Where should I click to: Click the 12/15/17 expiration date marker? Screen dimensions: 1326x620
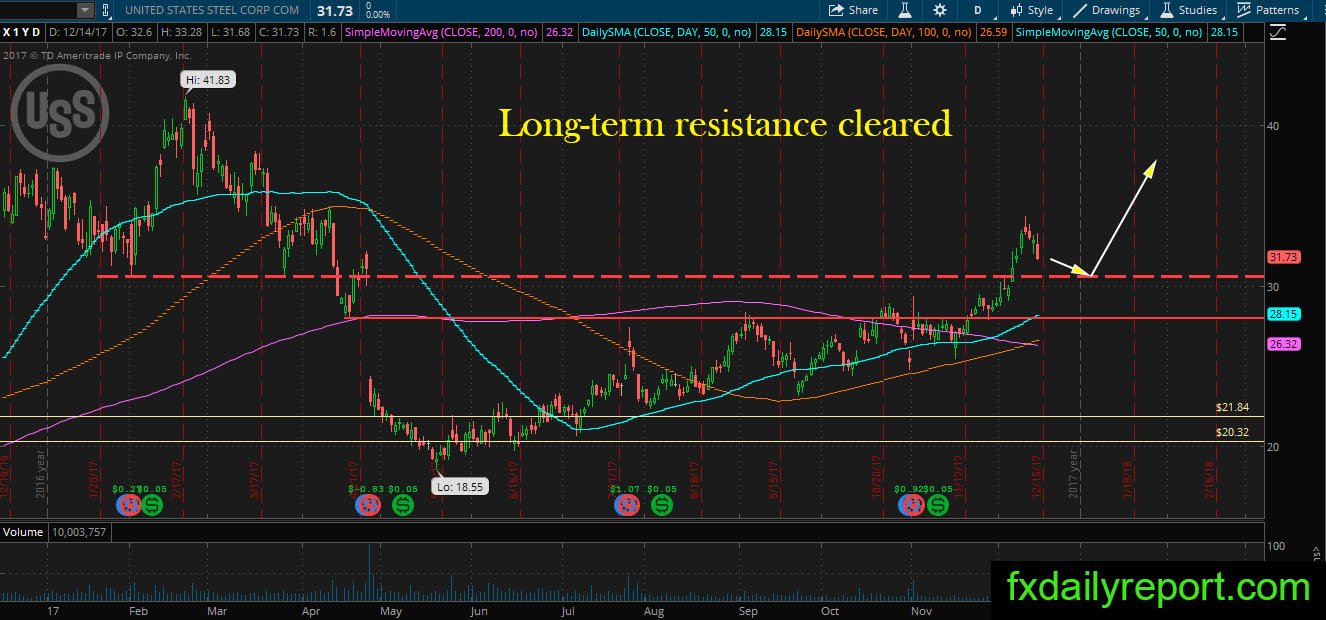point(1036,475)
